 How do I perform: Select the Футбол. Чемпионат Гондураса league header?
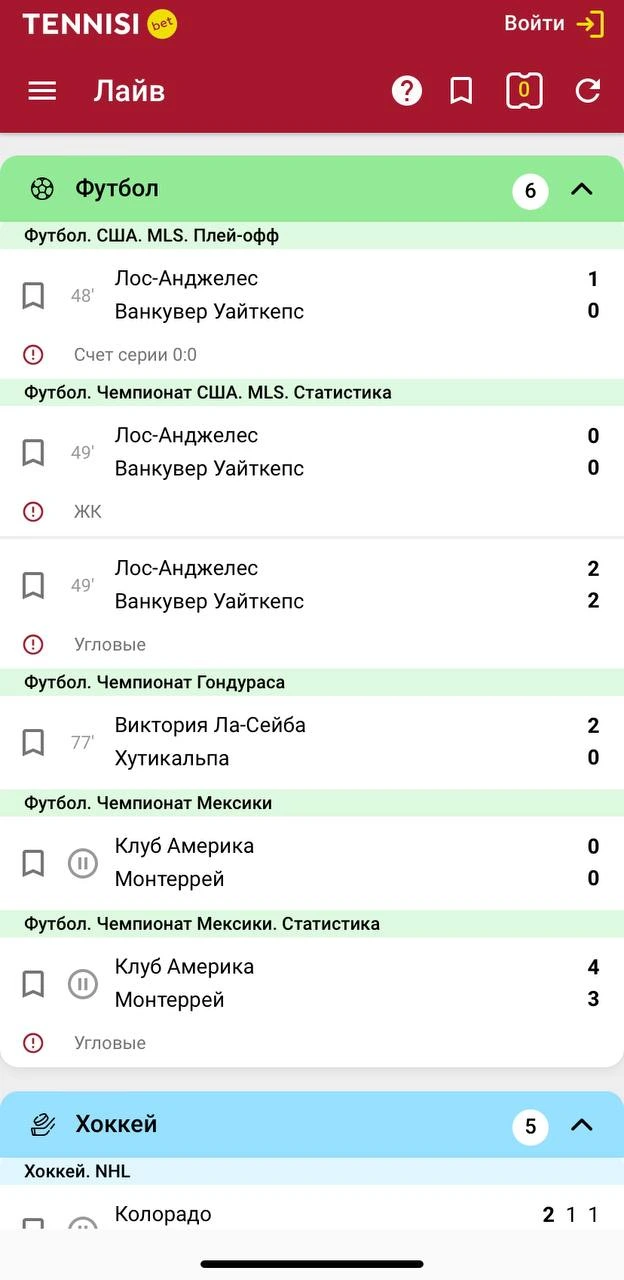[x=312, y=681]
